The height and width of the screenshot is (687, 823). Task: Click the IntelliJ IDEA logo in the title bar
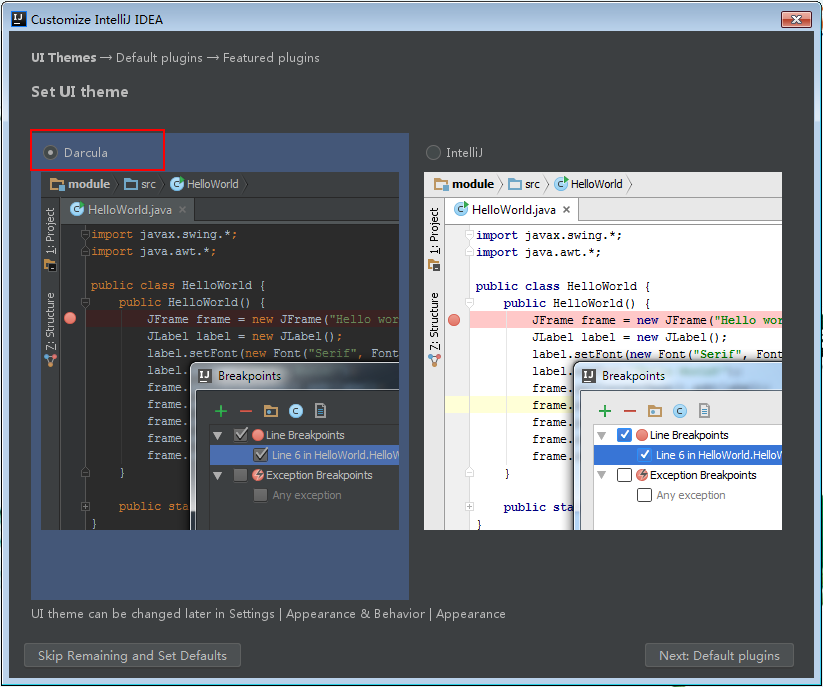pyautogui.click(x=19, y=19)
